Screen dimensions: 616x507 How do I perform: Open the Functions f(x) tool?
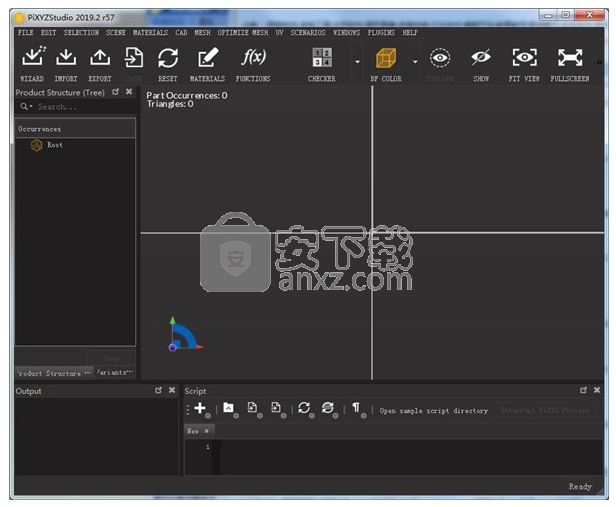pyautogui.click(x=253, y=57)
